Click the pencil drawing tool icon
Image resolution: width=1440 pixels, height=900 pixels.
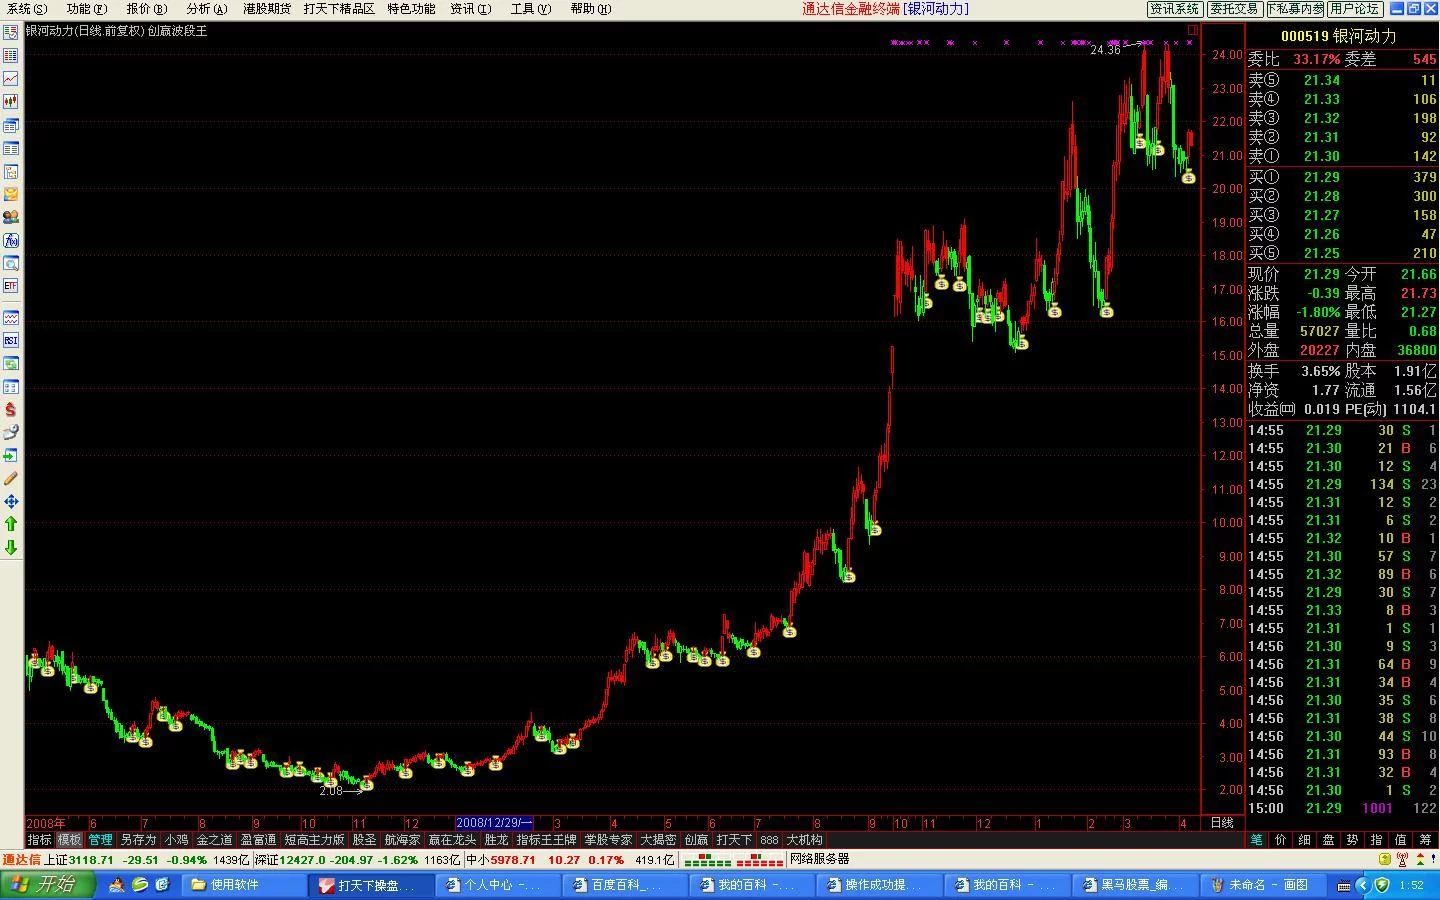coord(11,479)
